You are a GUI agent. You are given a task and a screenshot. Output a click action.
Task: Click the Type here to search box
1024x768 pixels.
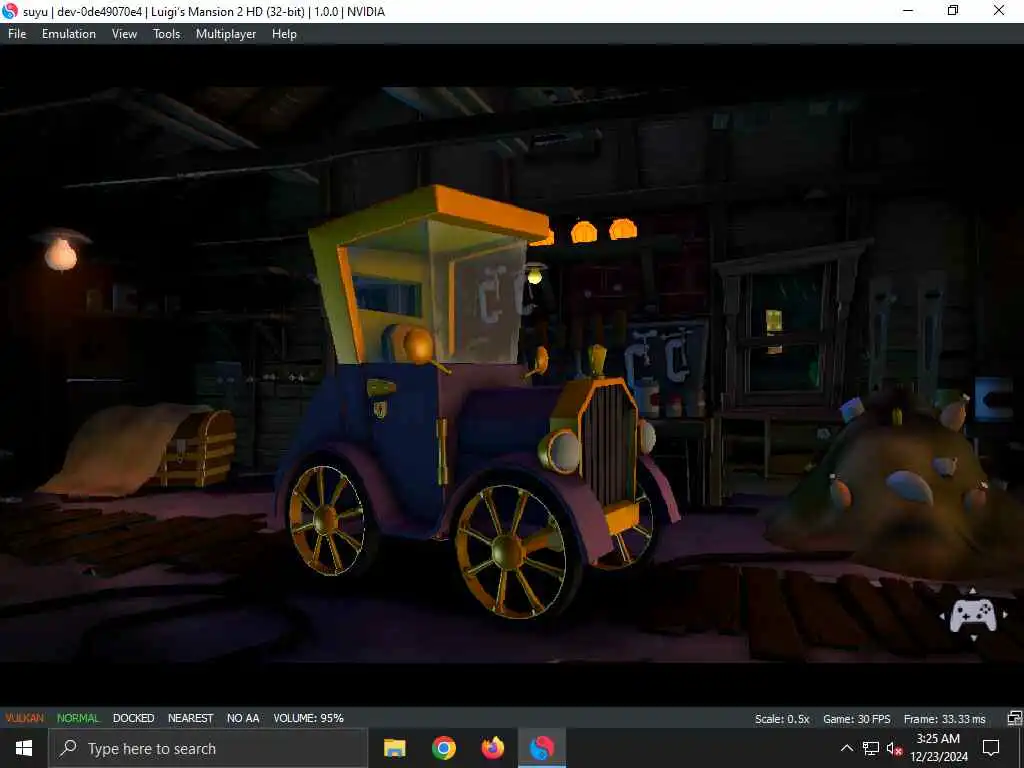[x=208, y=748]
